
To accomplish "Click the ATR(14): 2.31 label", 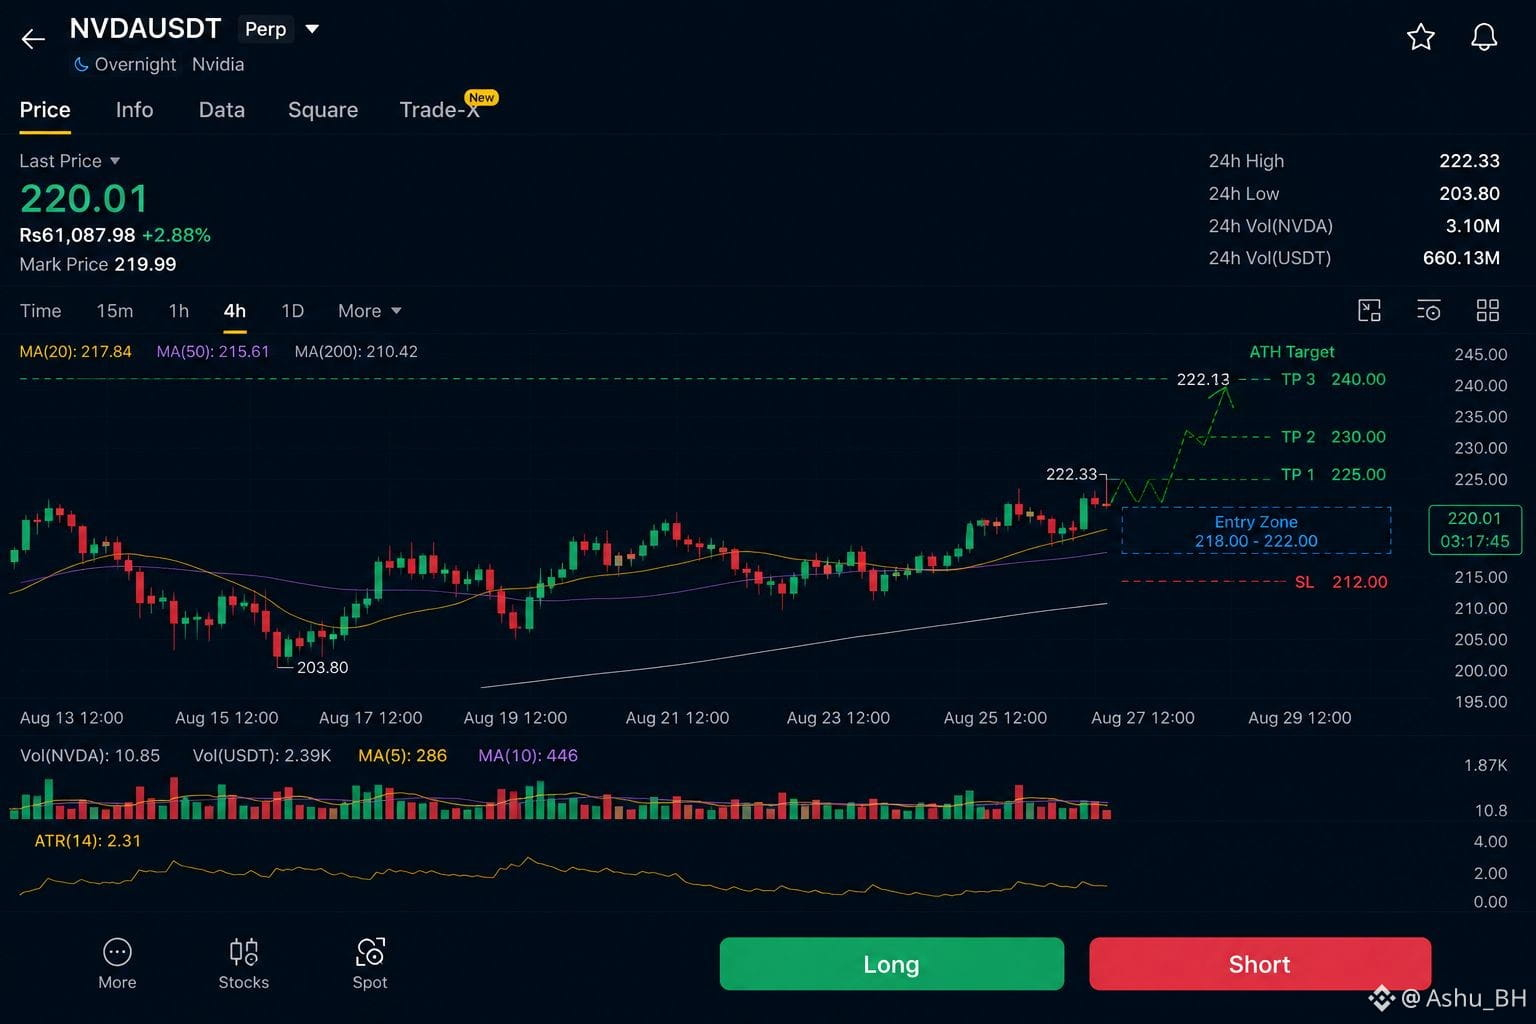I will click(88, 841).
